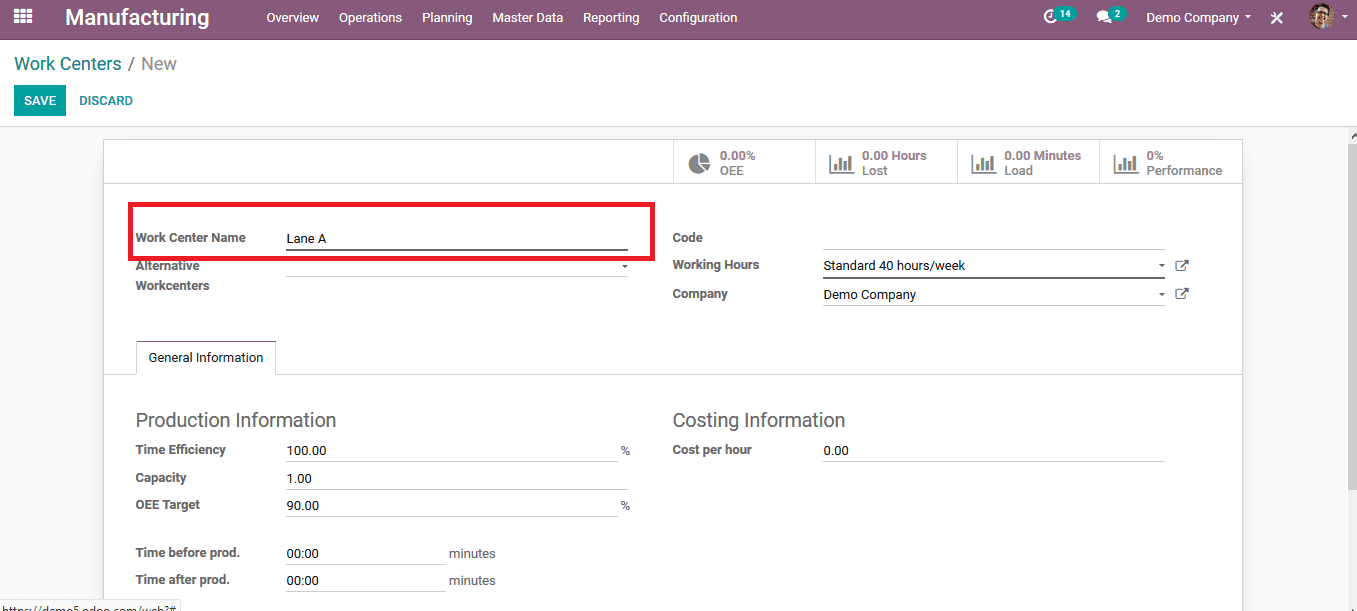Click the Production Information heading

point(236,420)
